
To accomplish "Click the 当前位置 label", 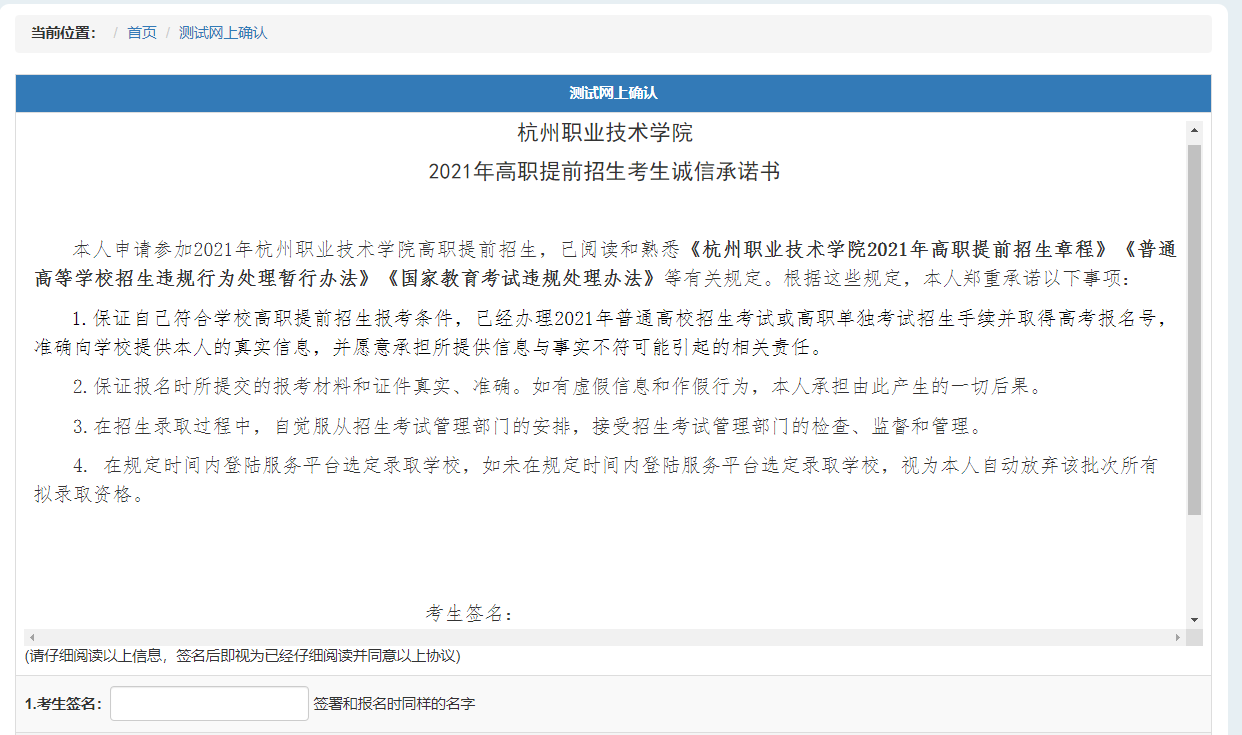I will click(x=63, y=33).
